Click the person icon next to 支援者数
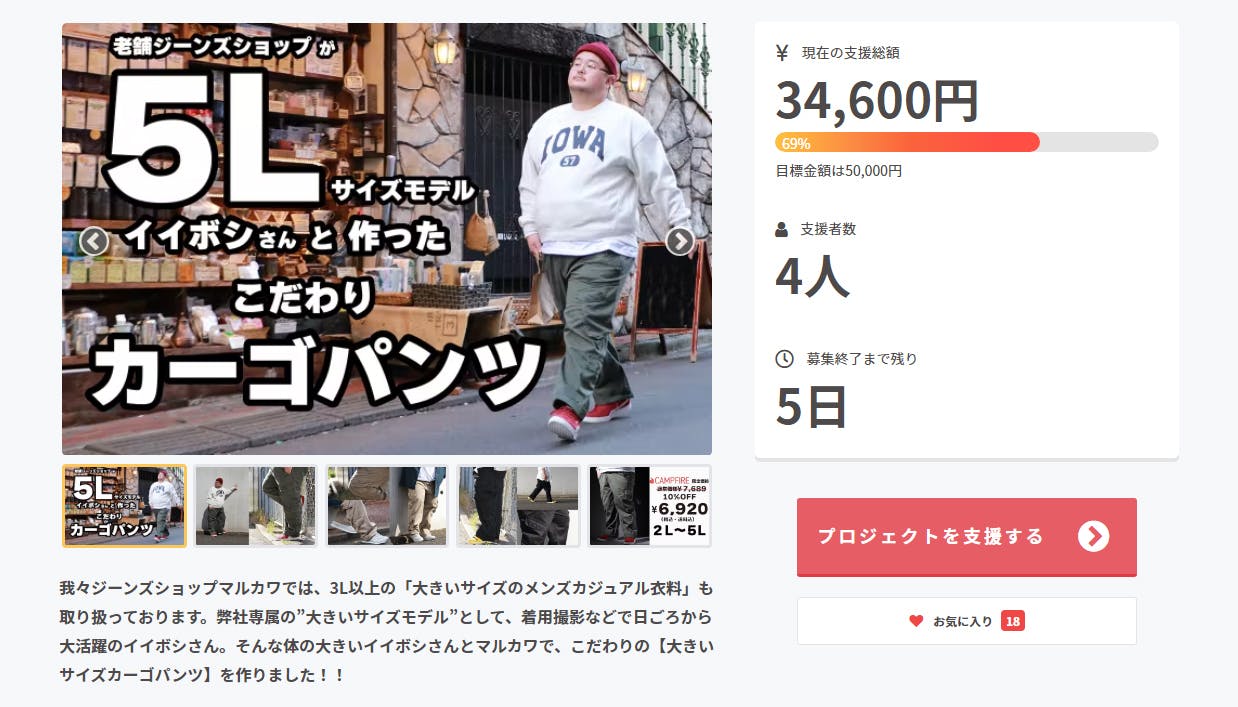1238x707 pixels. [782, 229]
